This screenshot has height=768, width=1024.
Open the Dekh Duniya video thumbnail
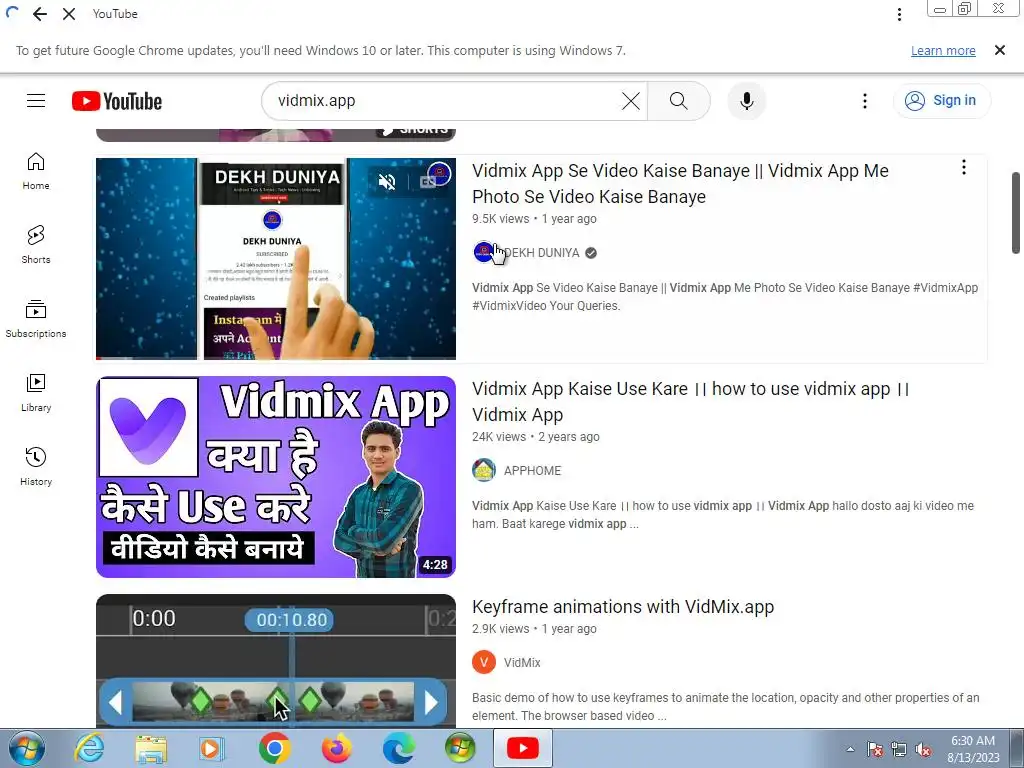[x=276, y=259]
